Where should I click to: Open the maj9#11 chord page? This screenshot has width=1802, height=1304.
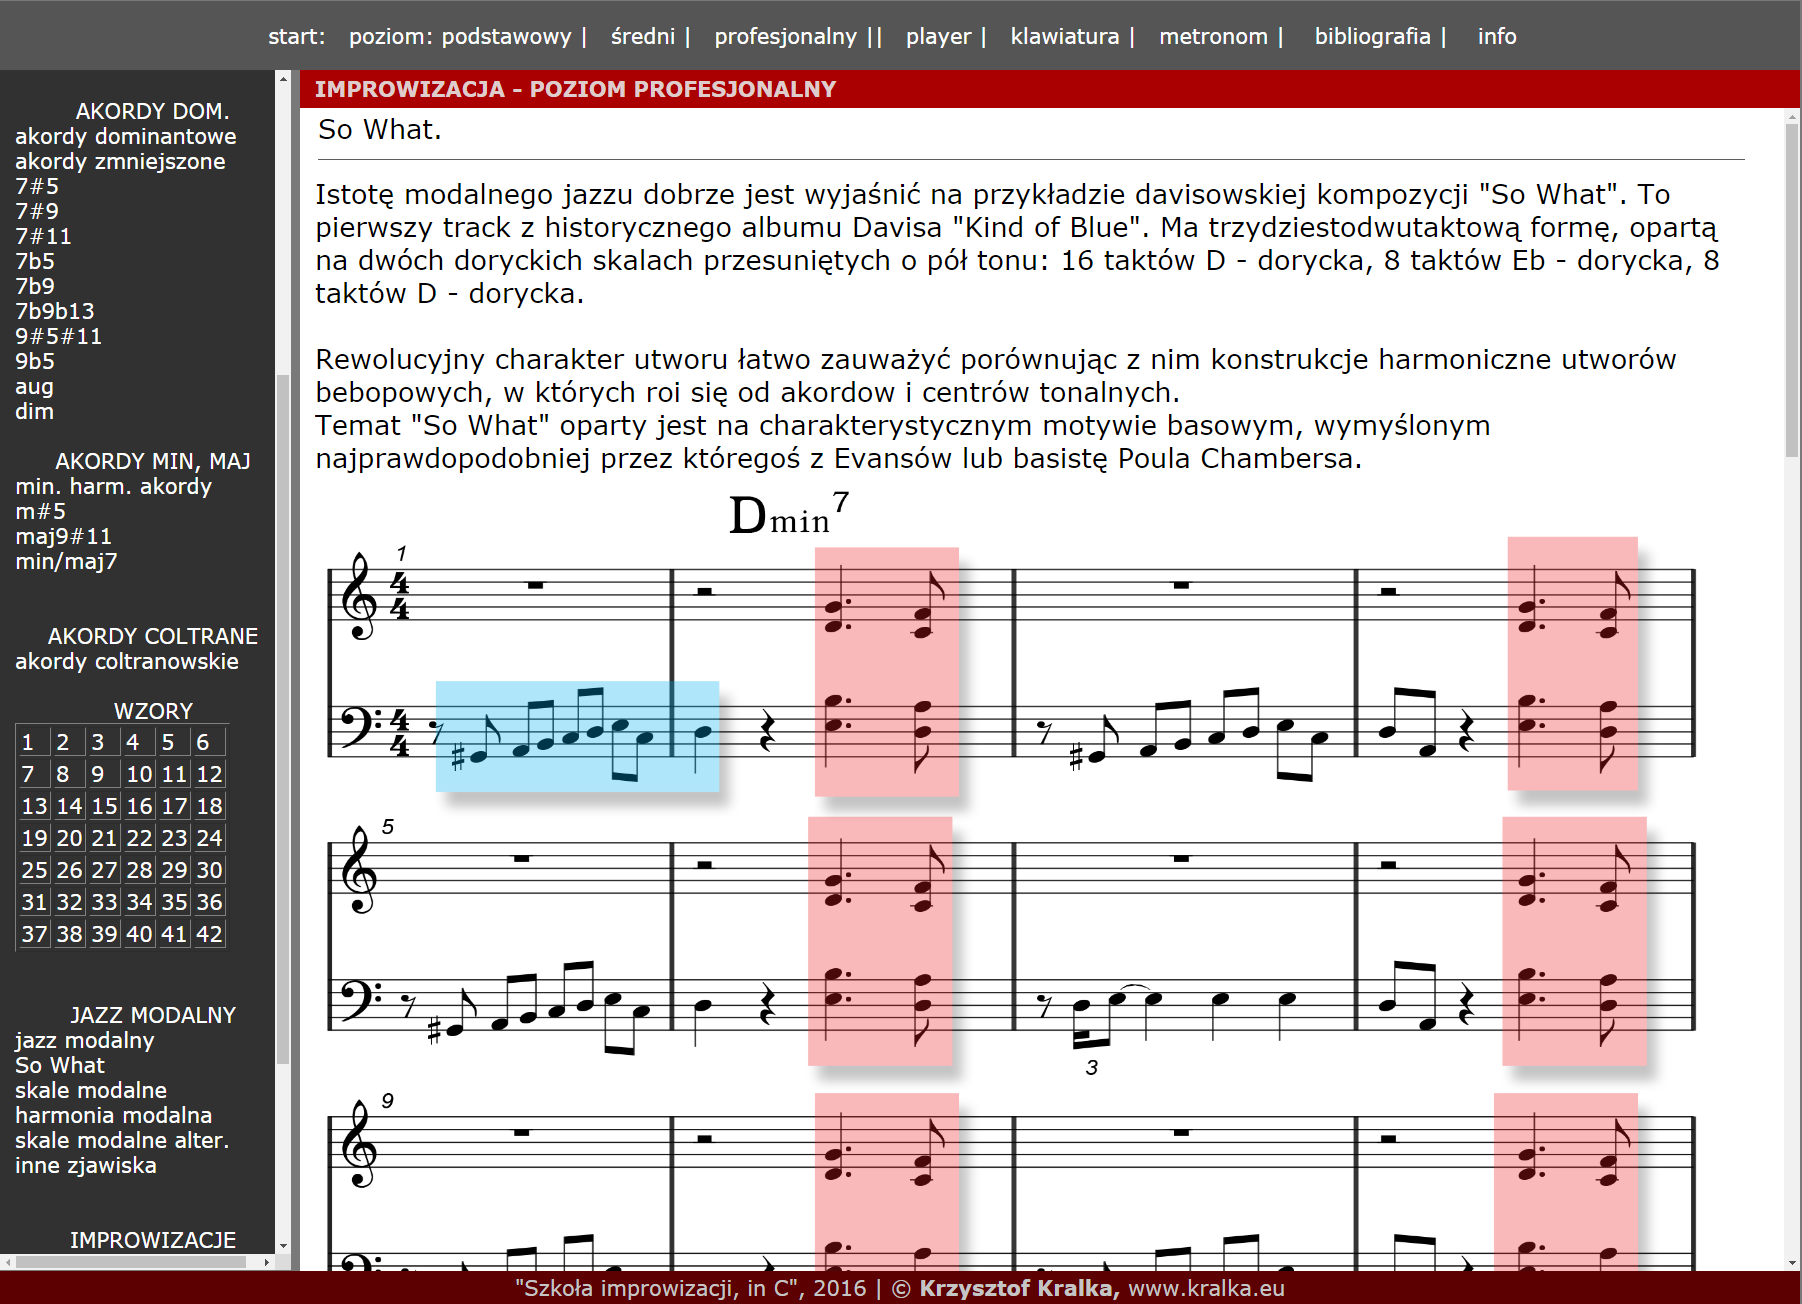(63, 536)
